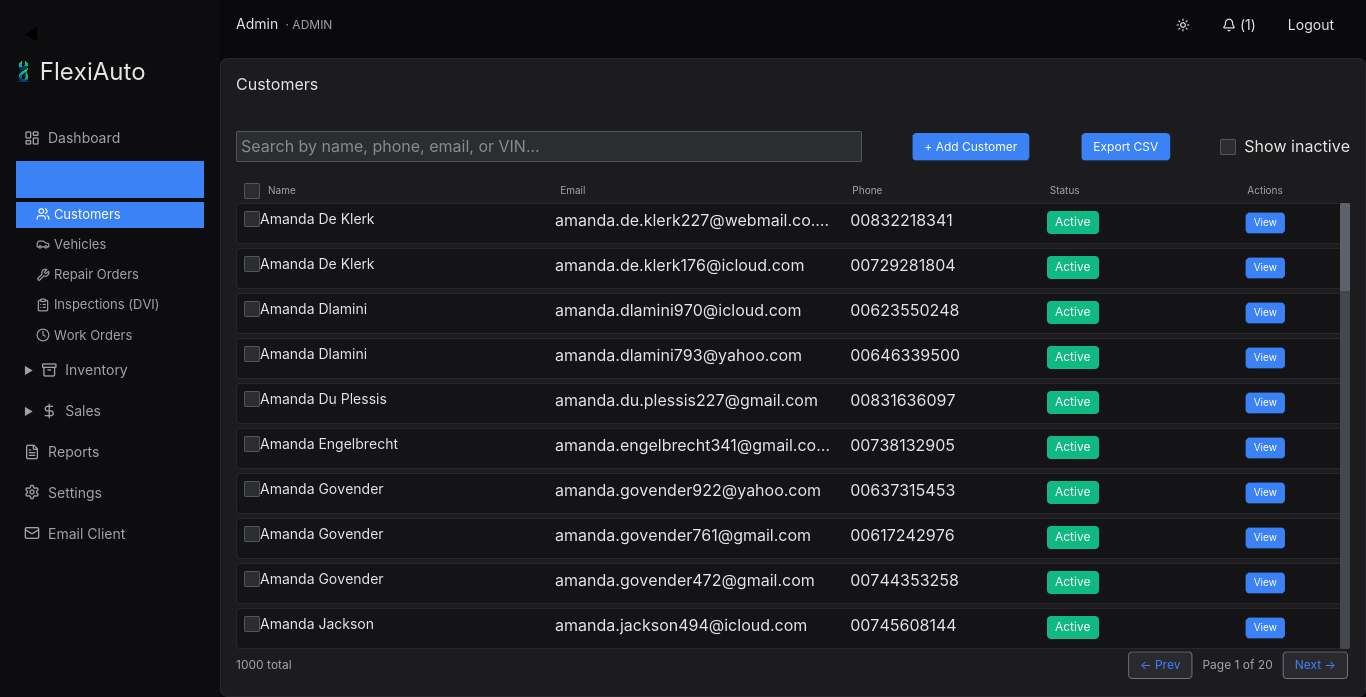Click the Sales dollar icon
Screen dimensions: 1366x697
[x=49, y=411]
